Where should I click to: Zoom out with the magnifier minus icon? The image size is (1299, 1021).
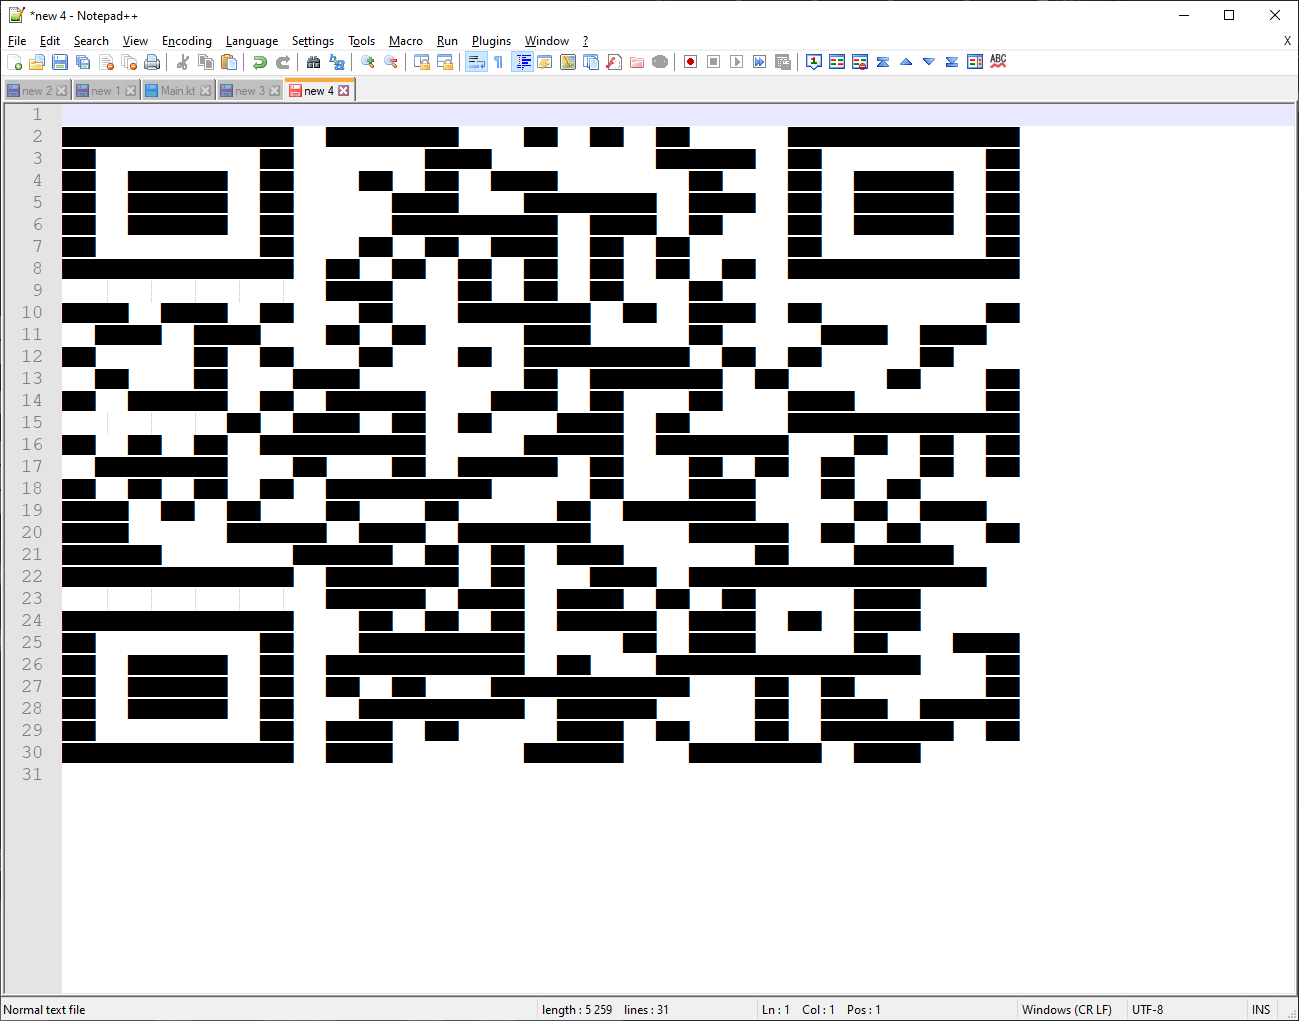(x=391, y=62)
